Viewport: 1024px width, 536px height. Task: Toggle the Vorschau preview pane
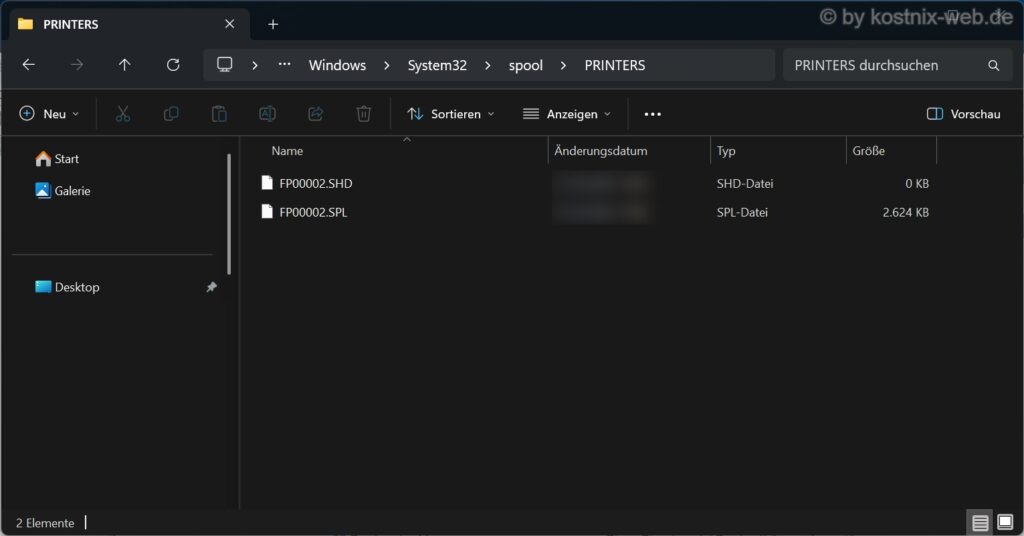(963, 114)
